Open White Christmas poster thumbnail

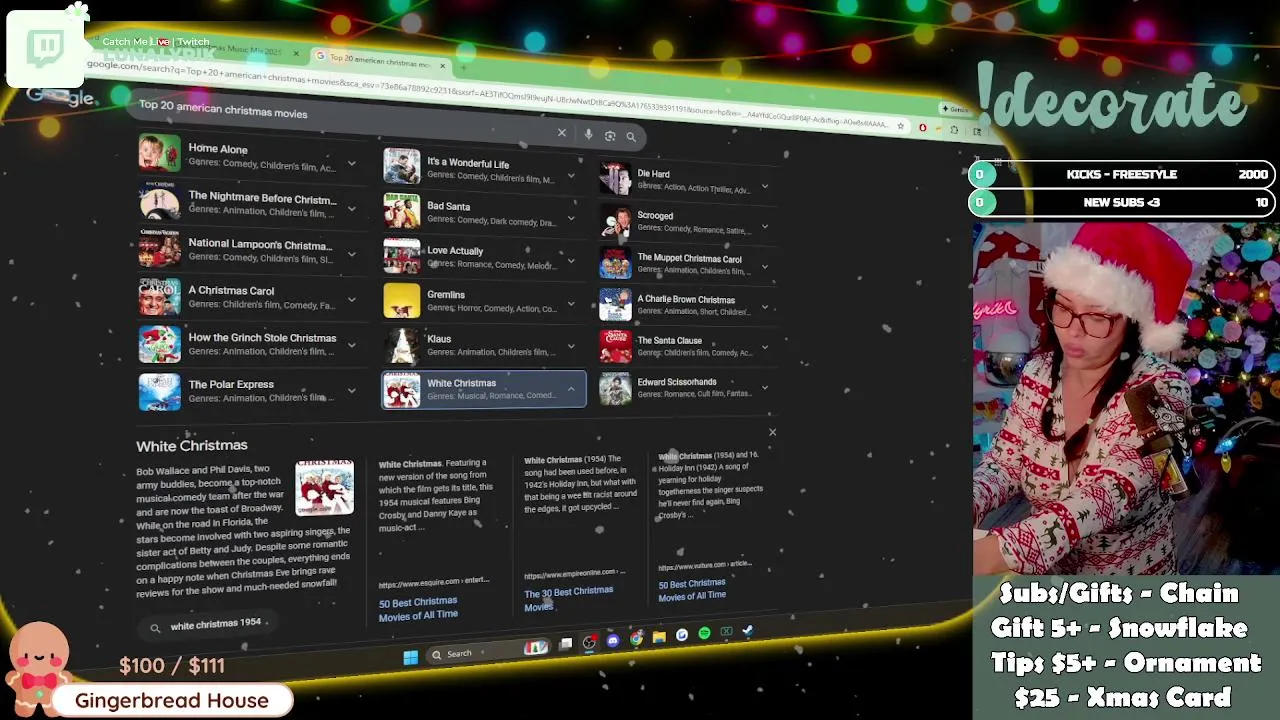[x=324, y=487]
